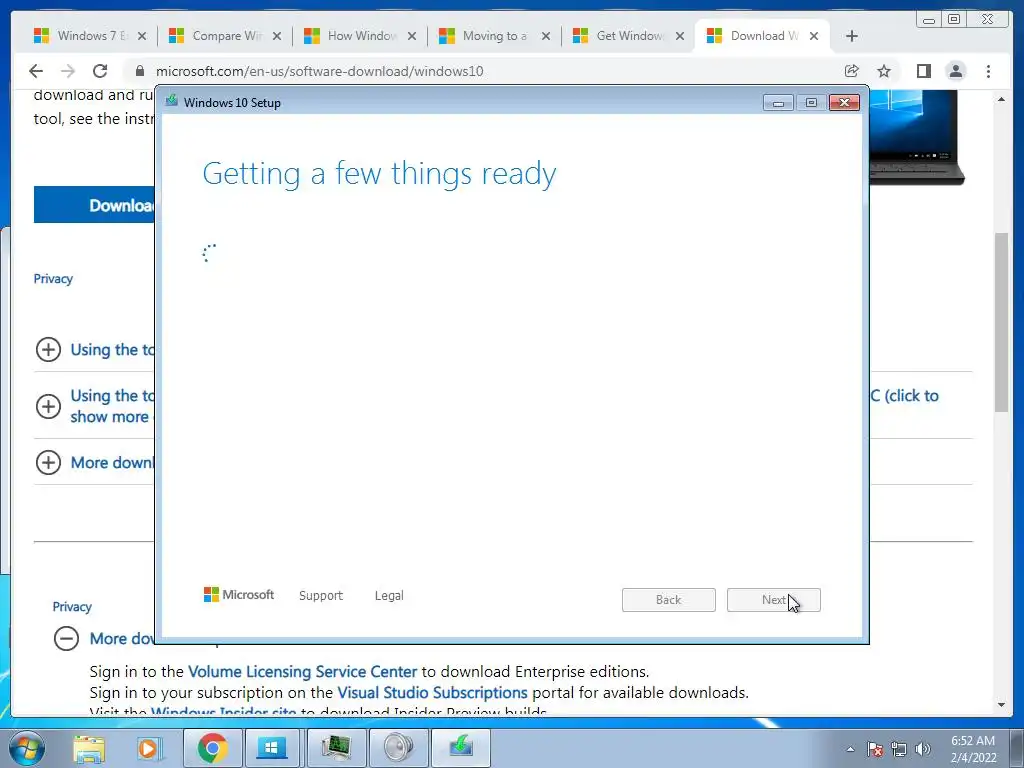Close the 'Compare Wi' tab
Image resolution: width=1024 pixels, height=768 pixels.
point(277,36)
